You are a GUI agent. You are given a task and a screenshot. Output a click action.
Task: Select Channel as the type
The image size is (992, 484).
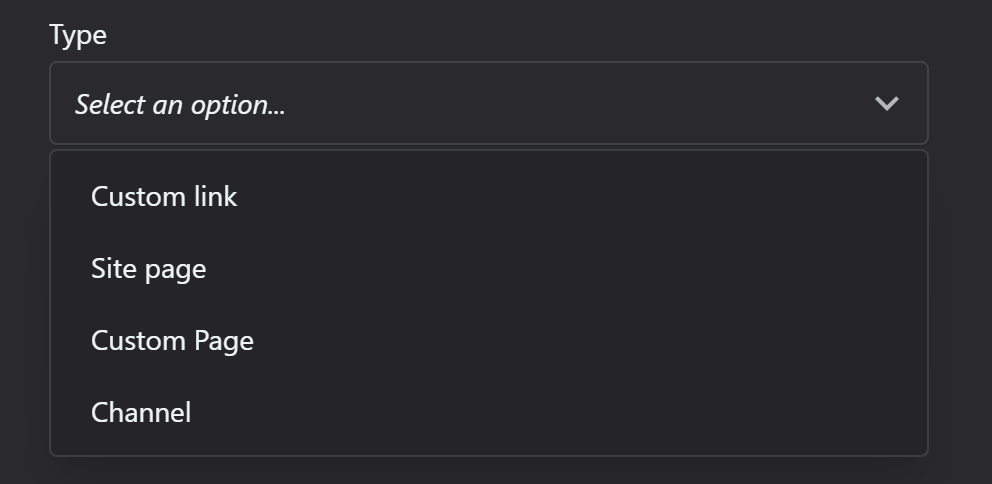488,413
